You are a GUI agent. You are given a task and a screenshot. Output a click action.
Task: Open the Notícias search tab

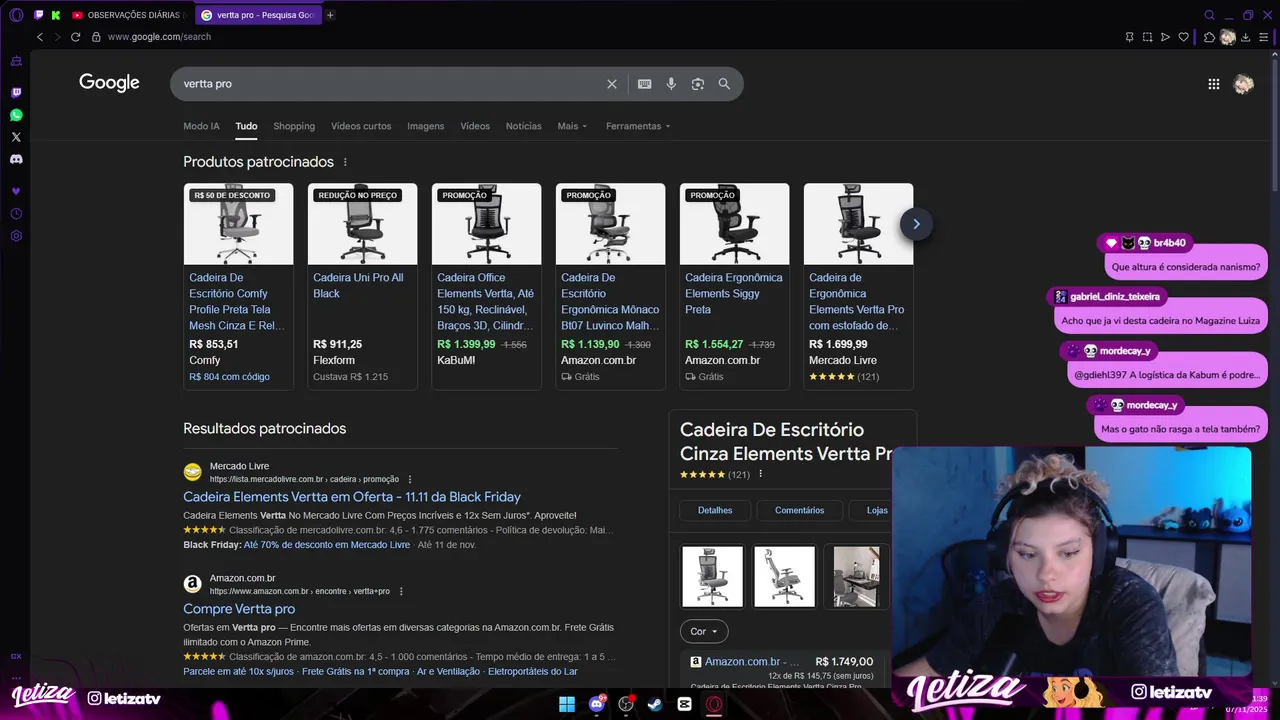[523, 126]
